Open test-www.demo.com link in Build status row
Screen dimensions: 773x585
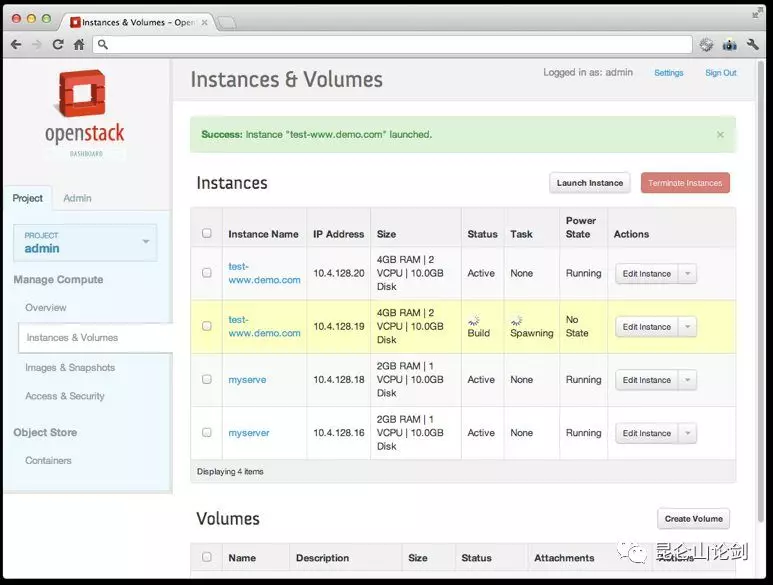264,326
